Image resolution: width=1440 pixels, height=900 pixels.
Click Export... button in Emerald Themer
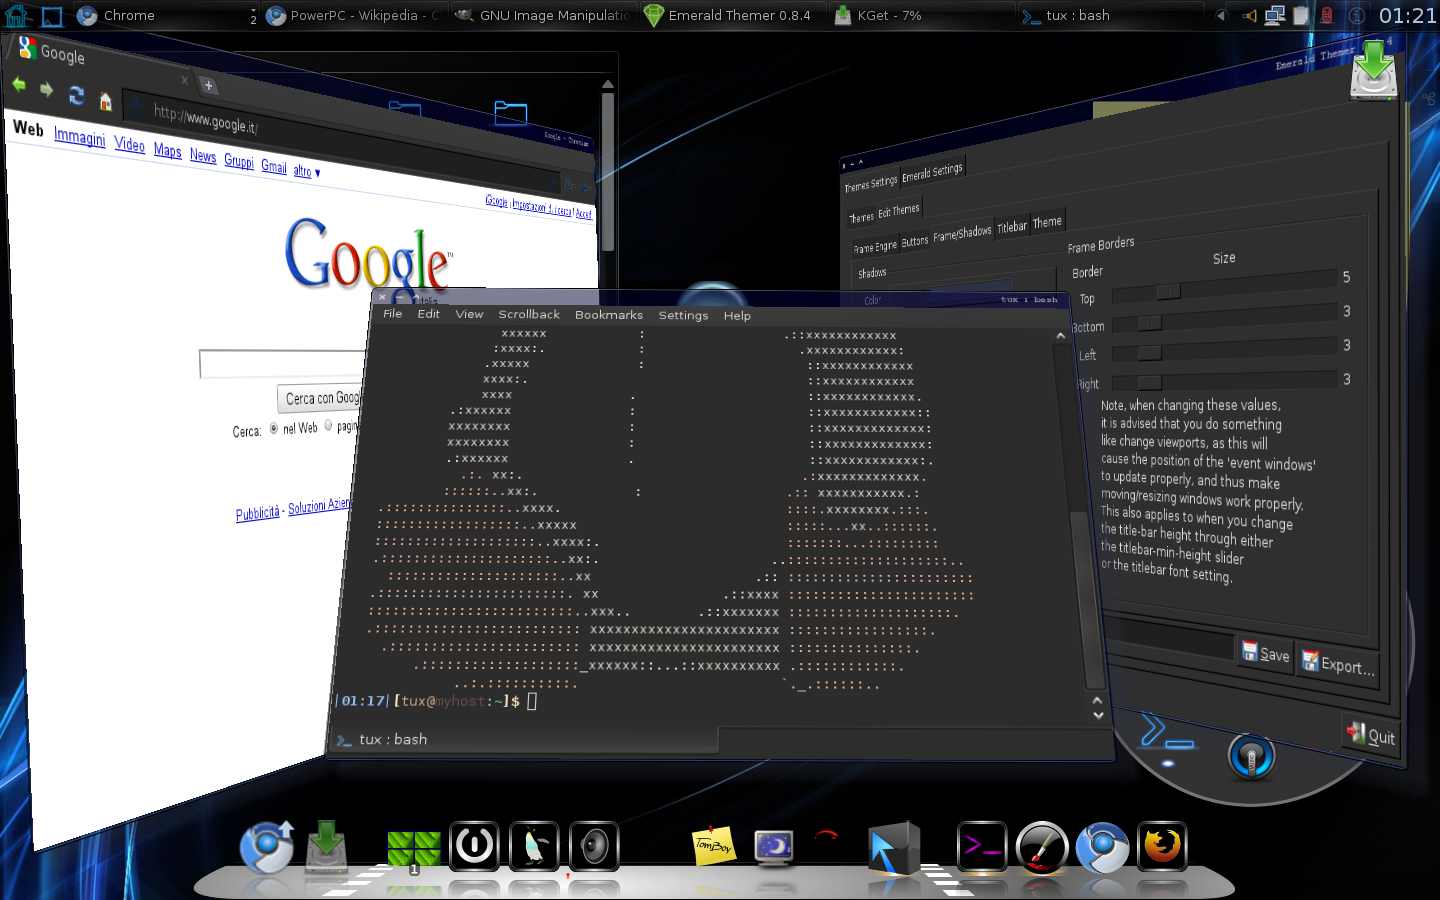coord(1338,663)
